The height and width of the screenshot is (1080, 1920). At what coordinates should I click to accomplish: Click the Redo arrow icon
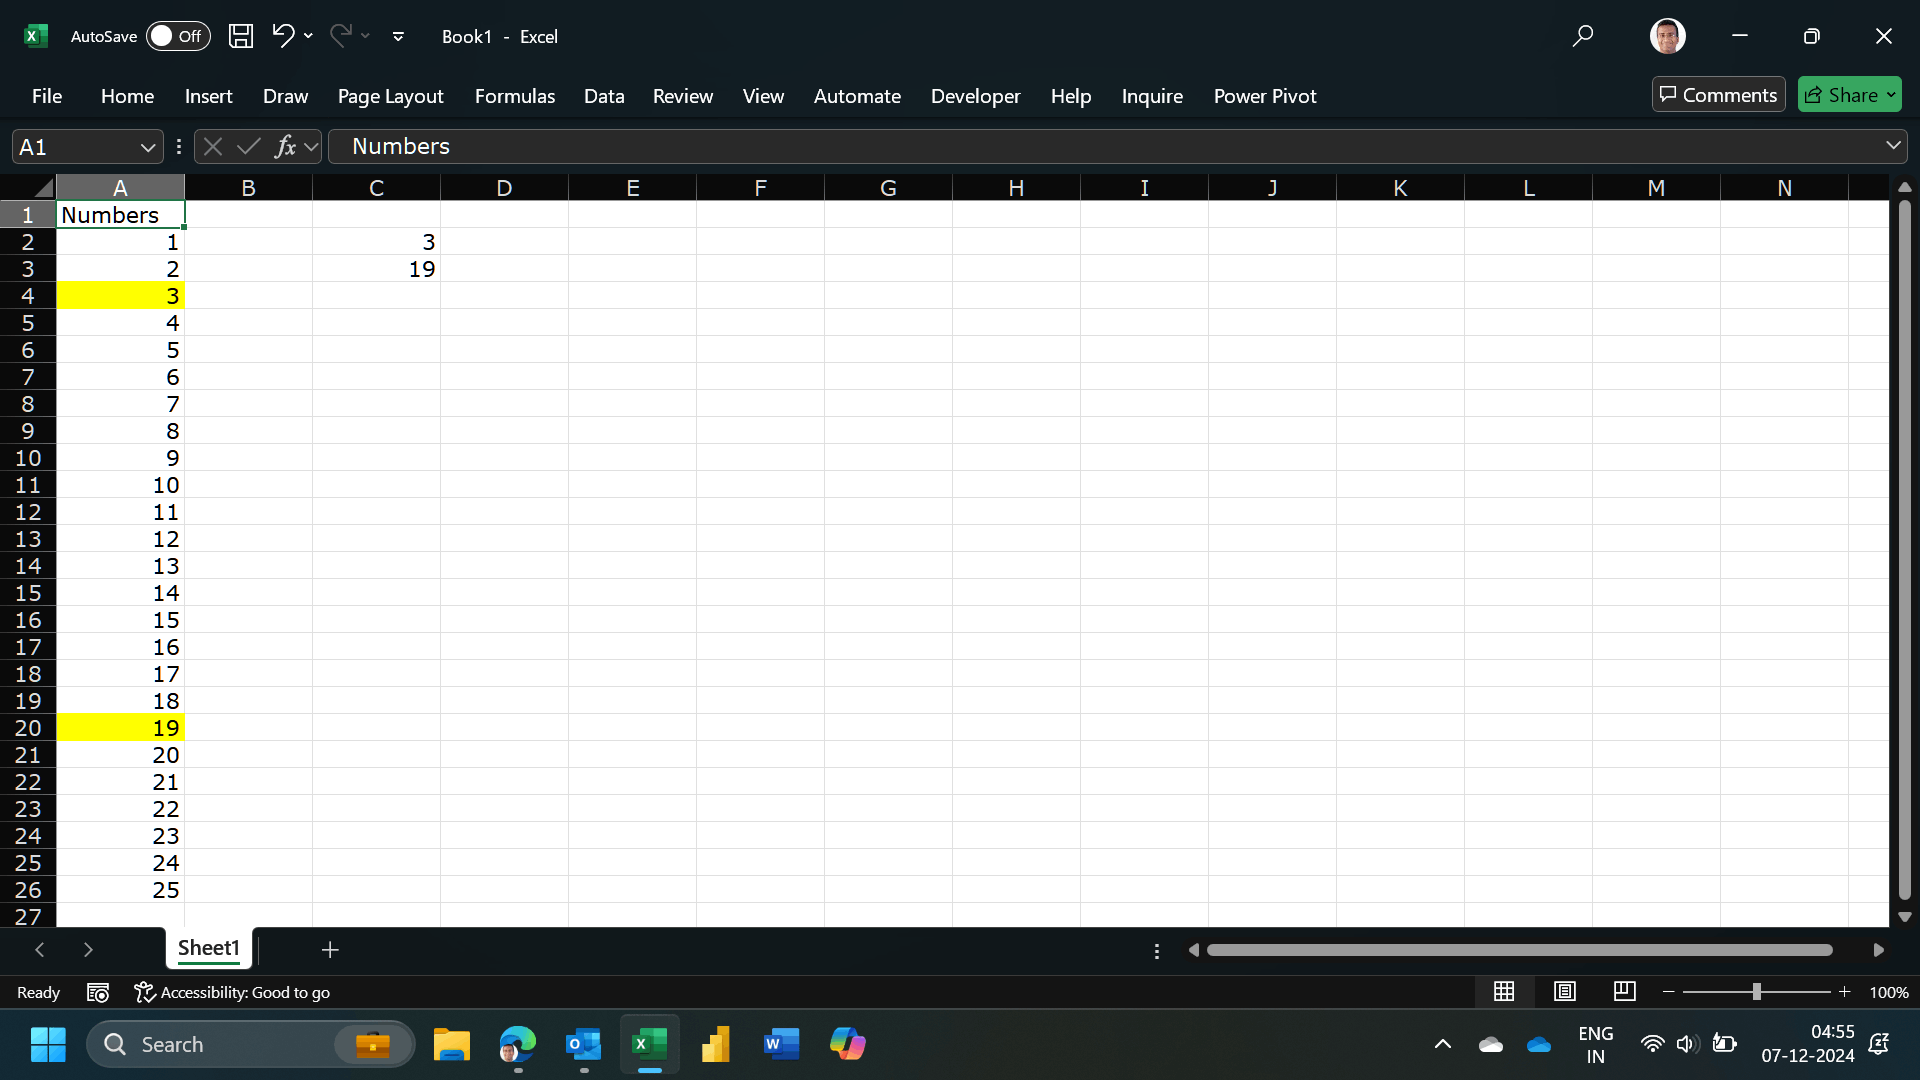(340, 36)
